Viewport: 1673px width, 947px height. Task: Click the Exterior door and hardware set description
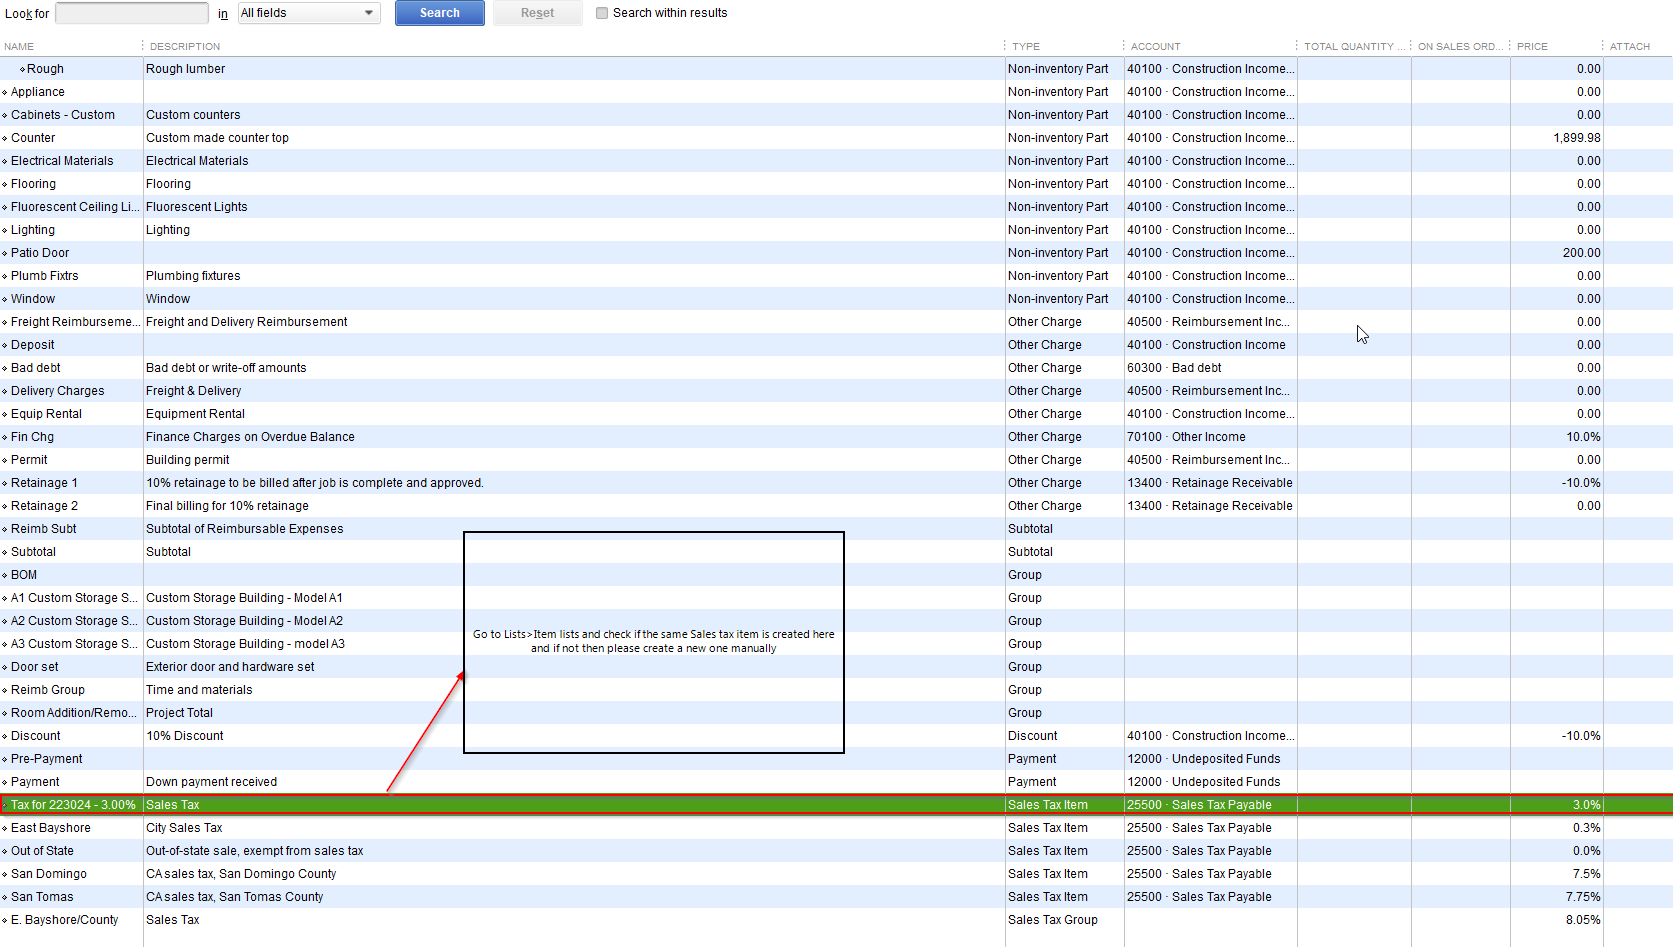coord(230,667)
